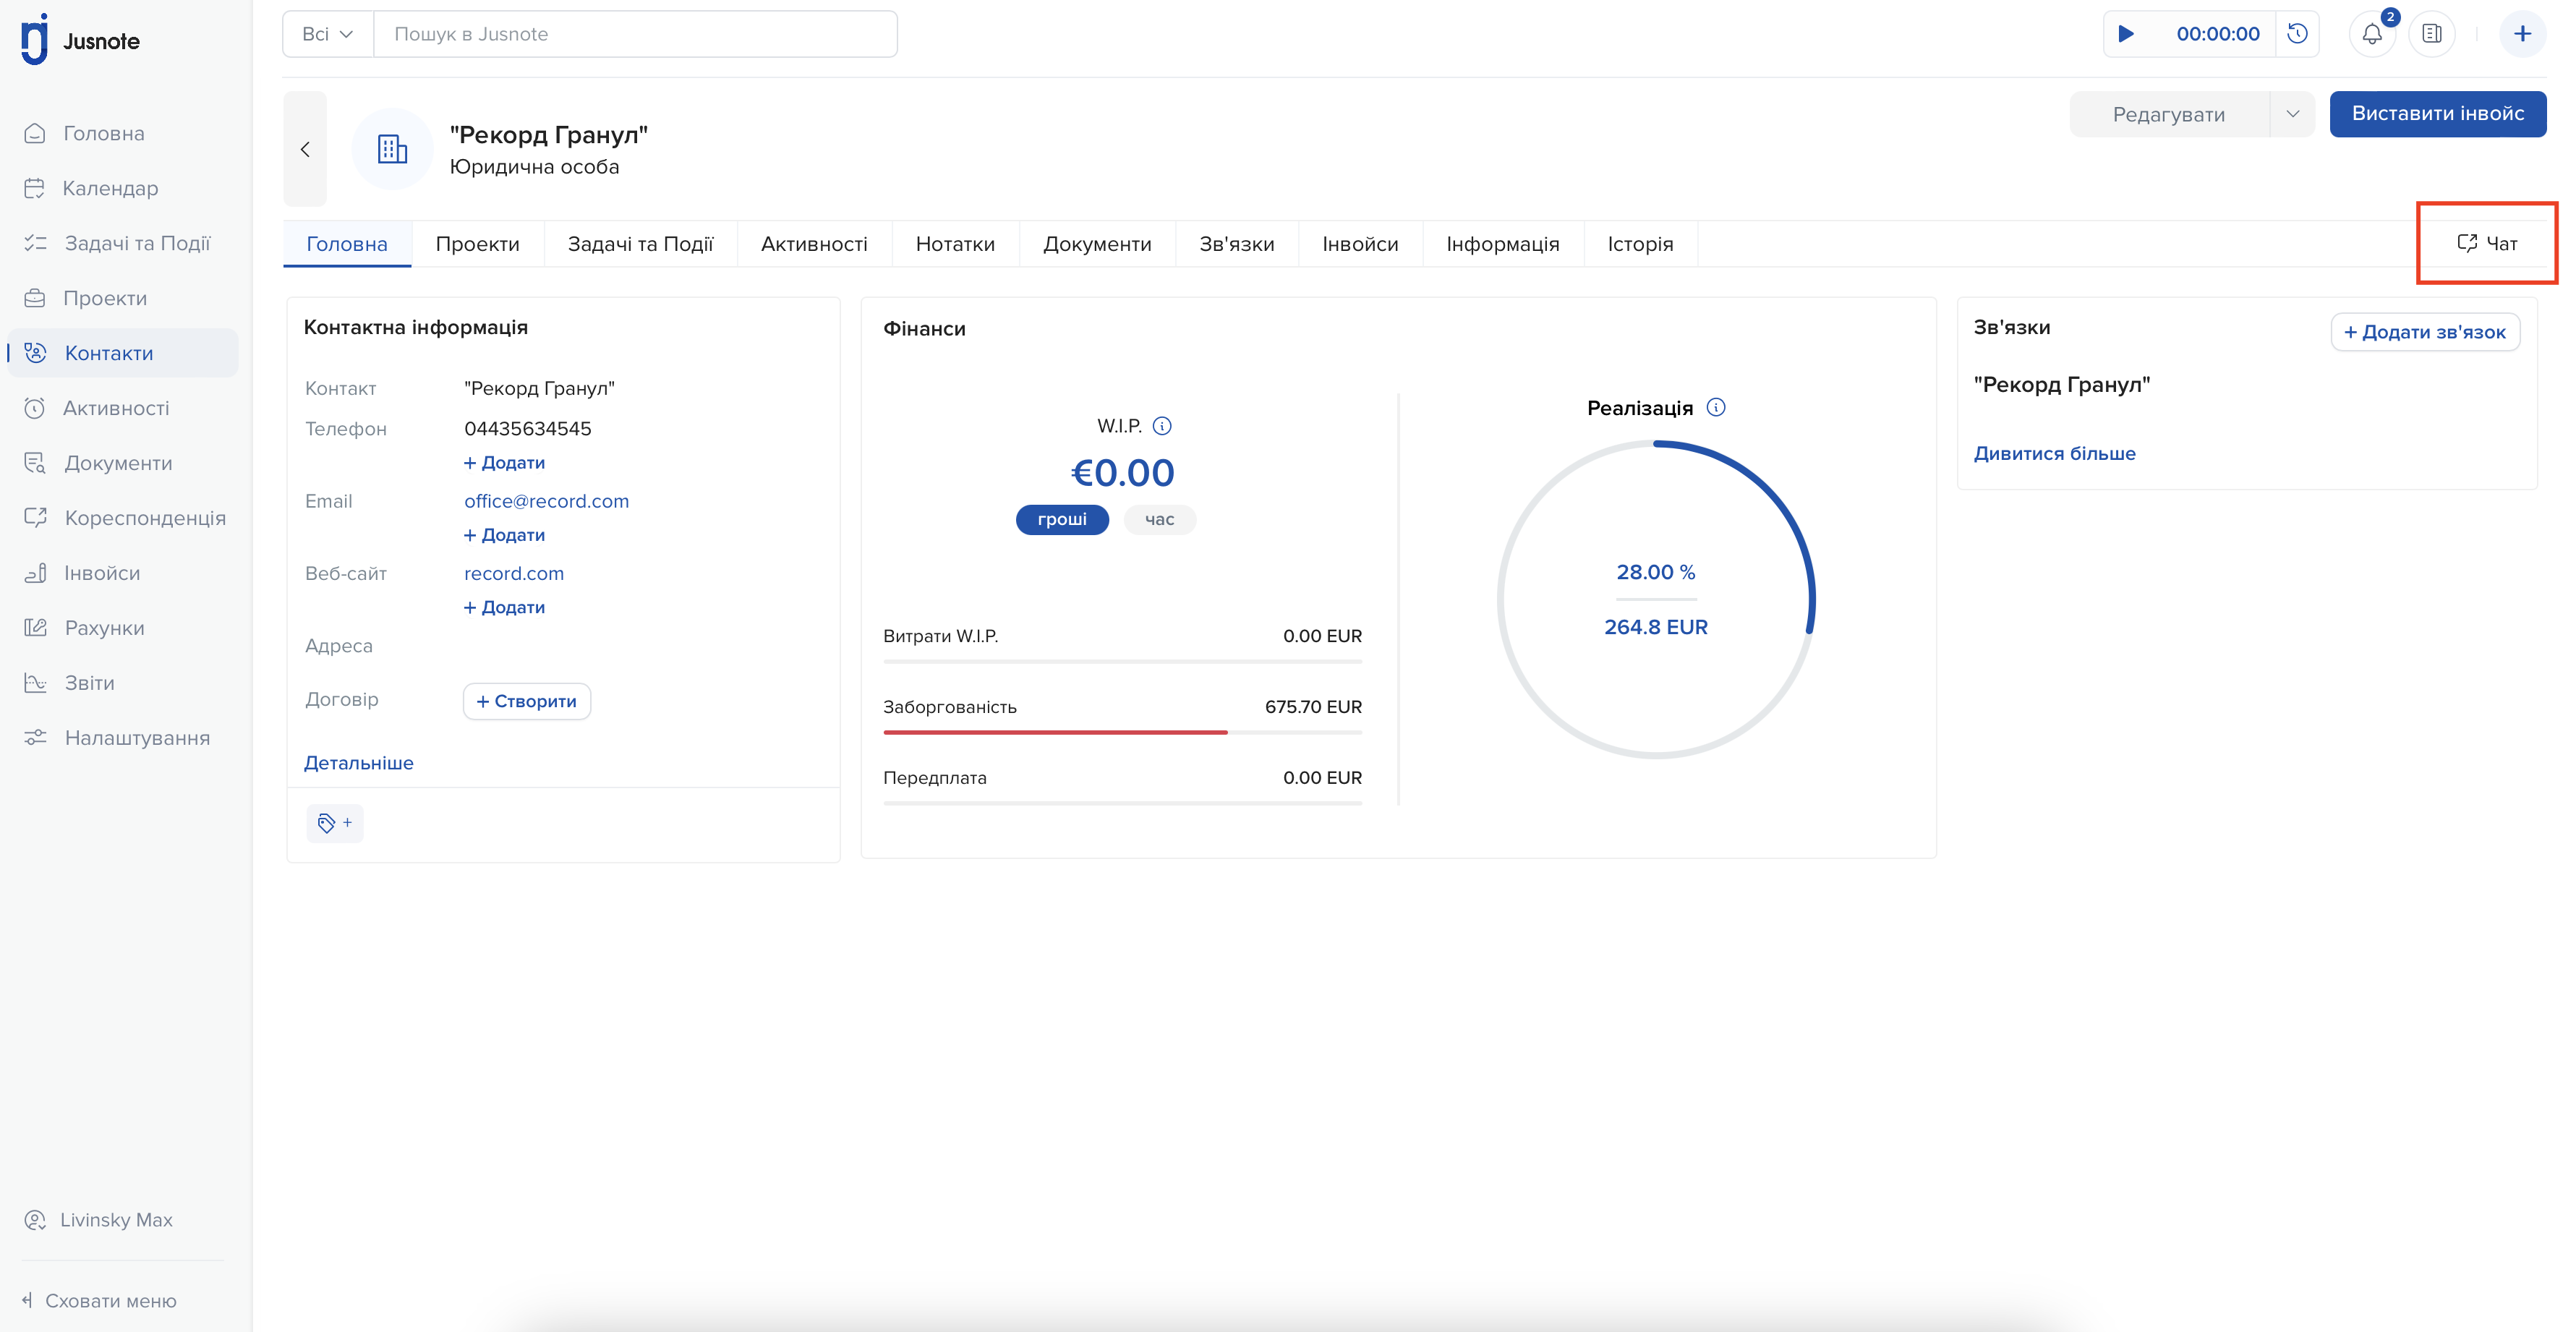
Task: Click the Детальніше link
Action: (358, 763)
